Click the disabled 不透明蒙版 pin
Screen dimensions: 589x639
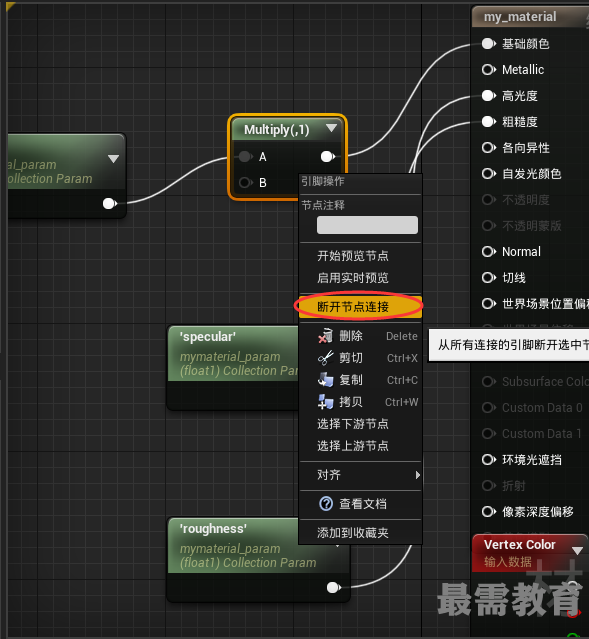tap(488, 225)
